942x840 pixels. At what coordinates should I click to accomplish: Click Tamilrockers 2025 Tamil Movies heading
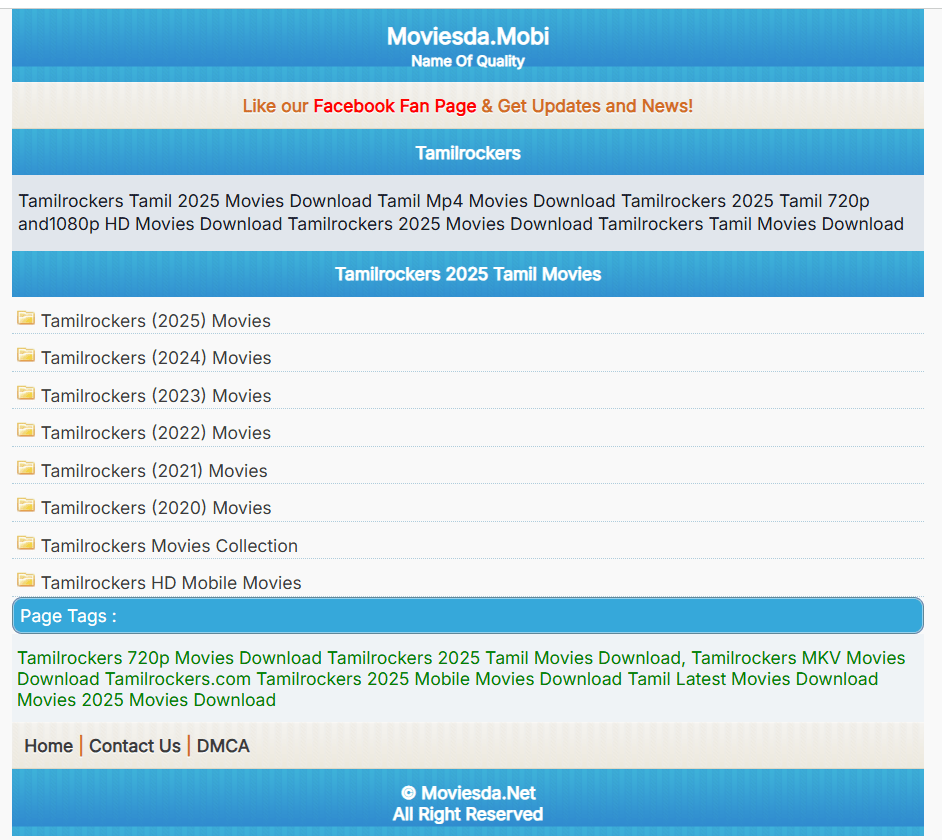[468, 274]
